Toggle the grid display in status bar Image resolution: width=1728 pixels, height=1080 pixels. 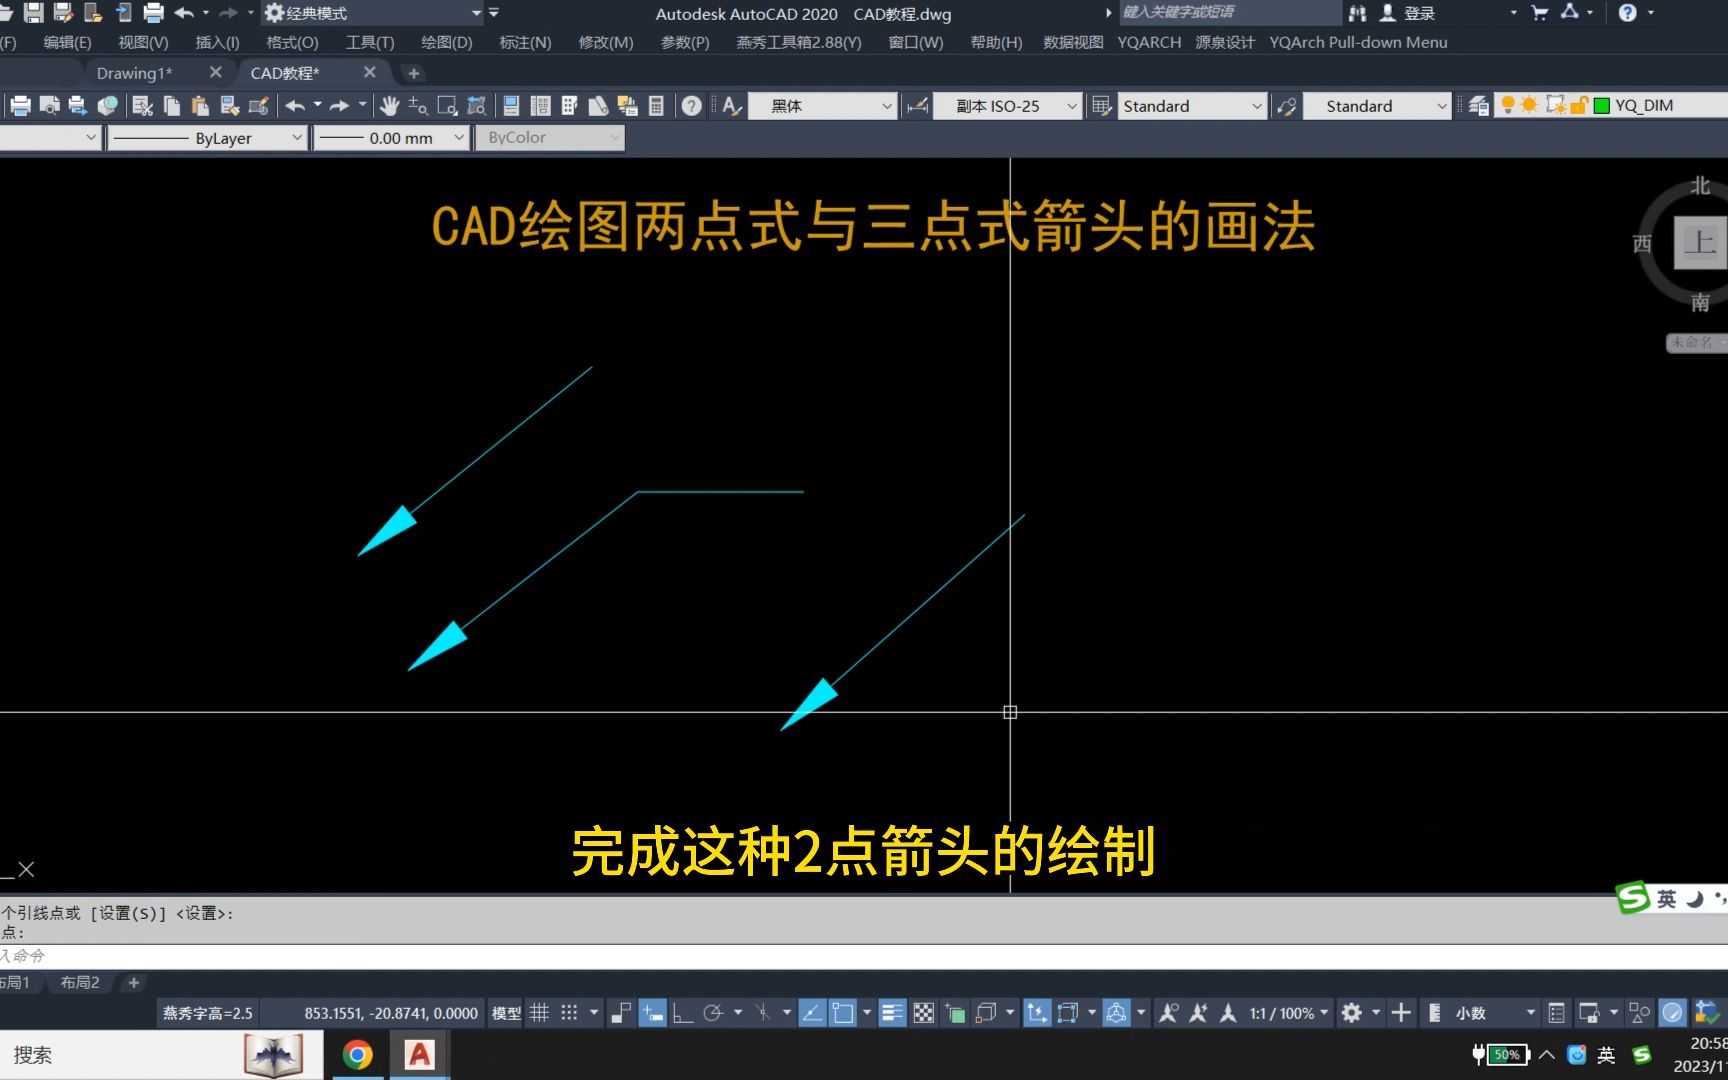tap(539, 1013)
